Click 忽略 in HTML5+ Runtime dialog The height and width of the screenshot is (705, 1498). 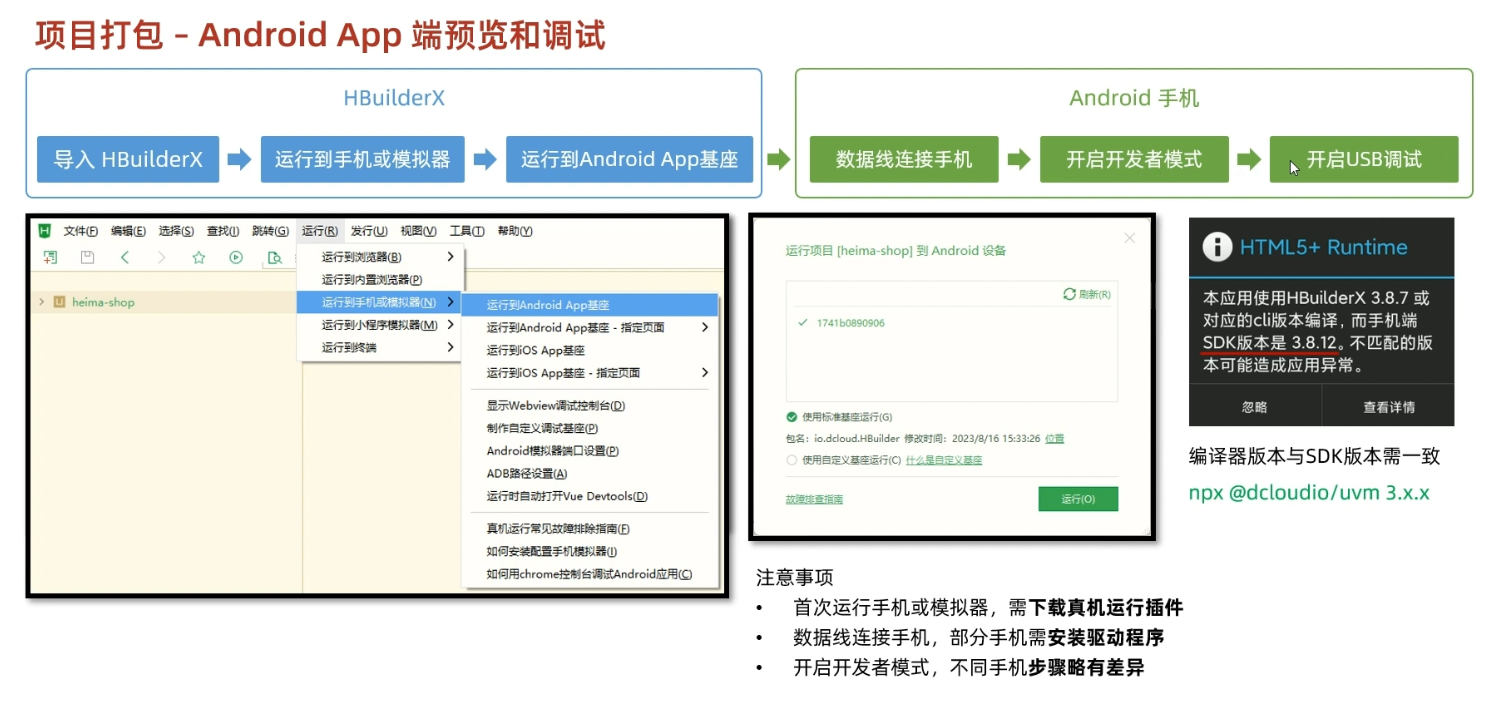1254,407
